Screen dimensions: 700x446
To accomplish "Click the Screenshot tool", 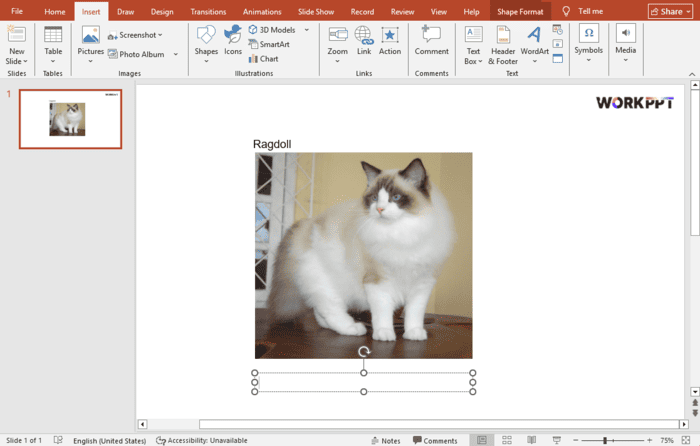I will (133, 35).
